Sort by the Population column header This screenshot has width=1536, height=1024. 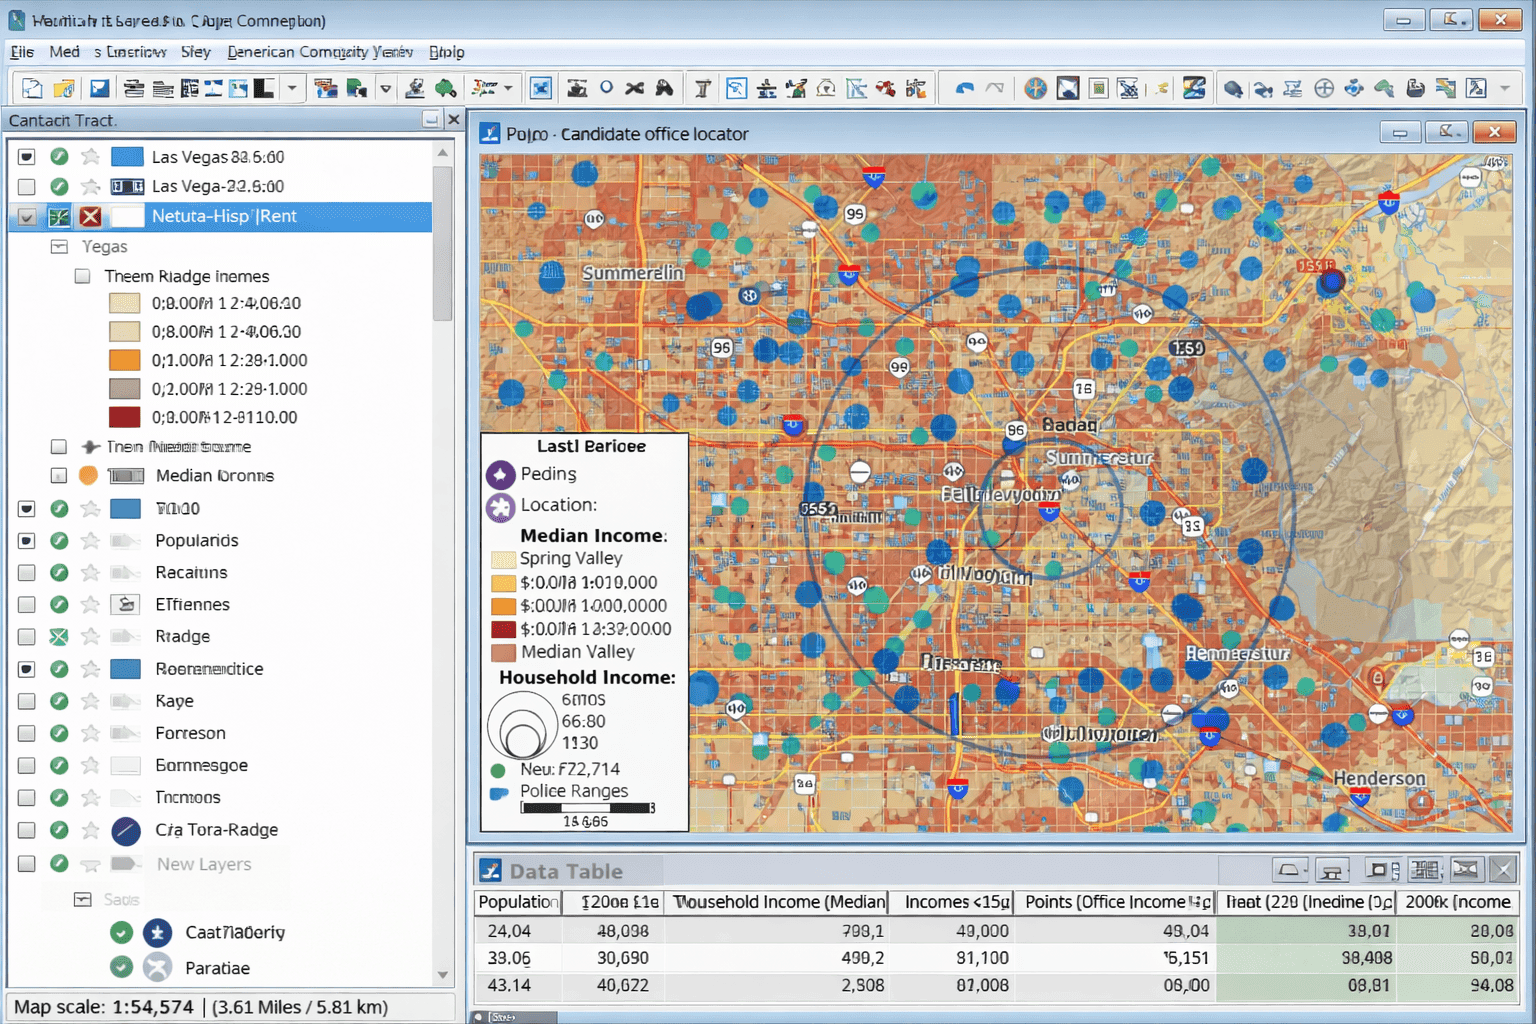[517, 902]
